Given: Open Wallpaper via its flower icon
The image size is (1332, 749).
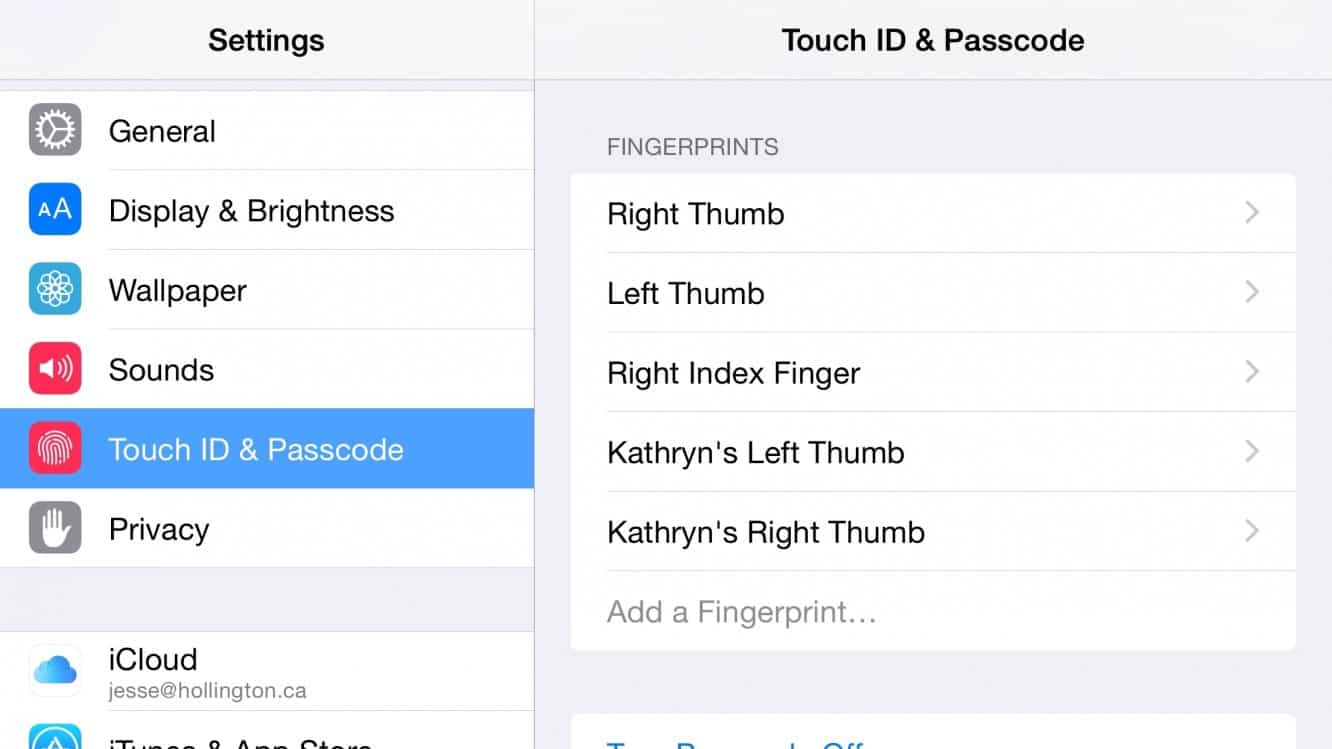Looking at the screenshot, I should click(55, 290).
